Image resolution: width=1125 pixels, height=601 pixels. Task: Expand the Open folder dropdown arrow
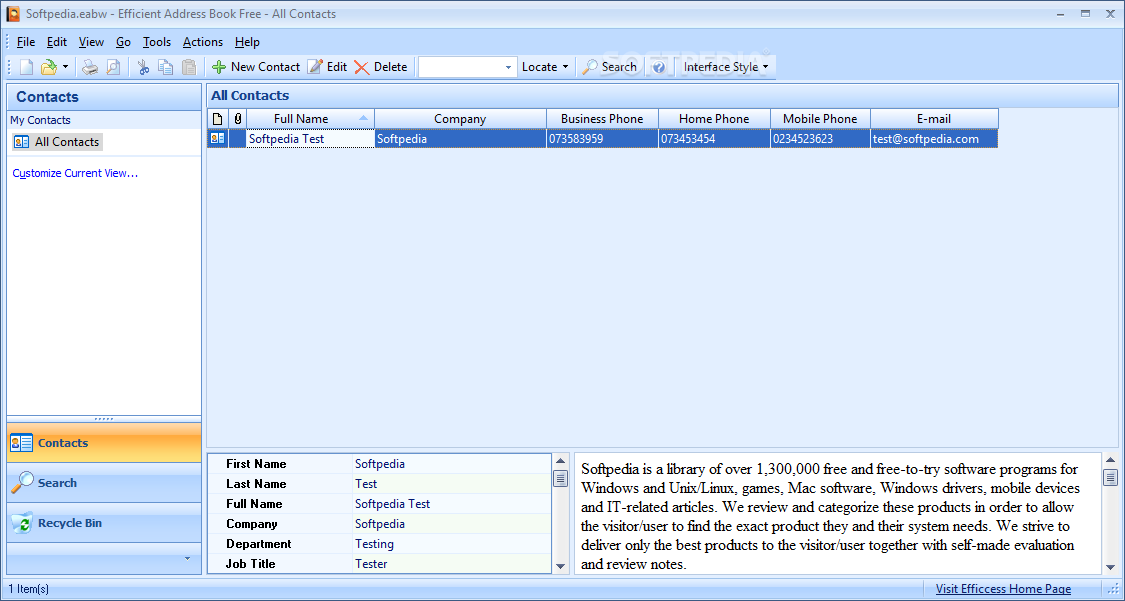[65, 67]
